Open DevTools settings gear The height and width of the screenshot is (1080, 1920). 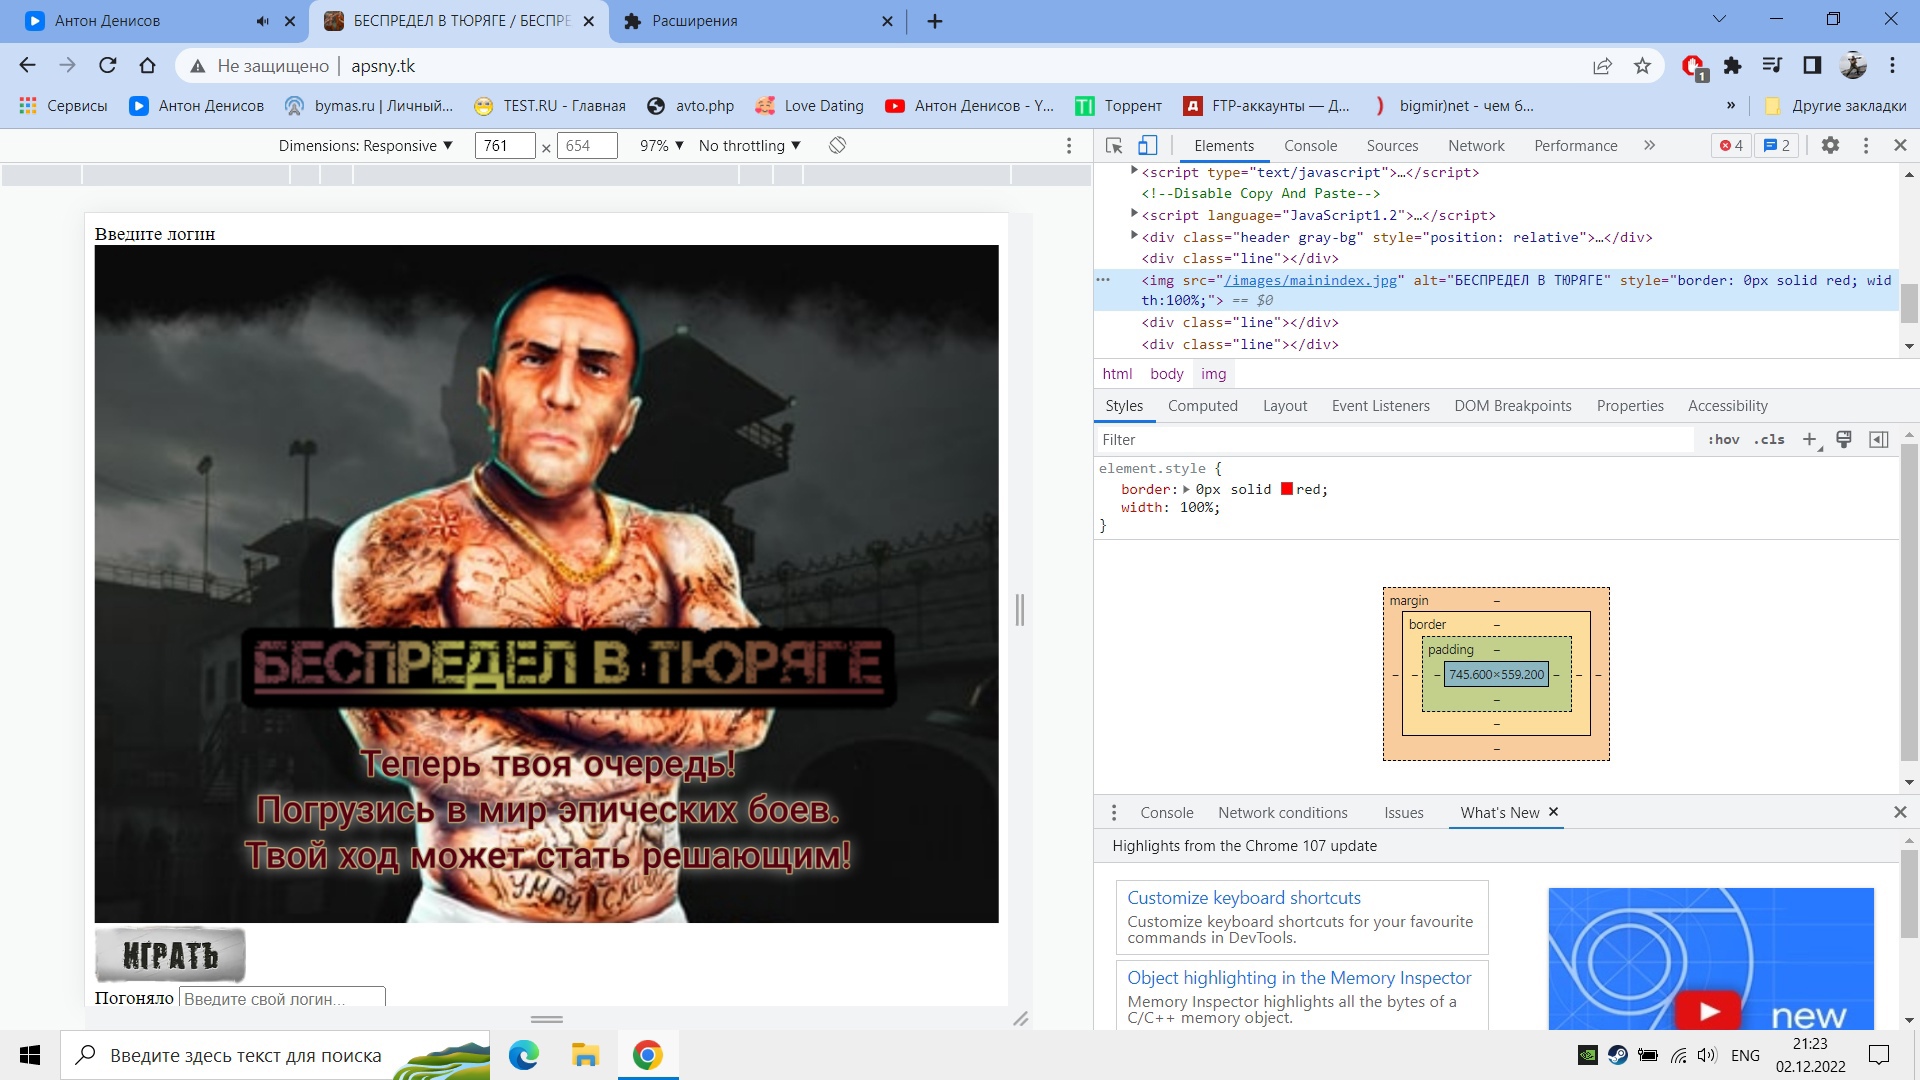coord(1830,146)
